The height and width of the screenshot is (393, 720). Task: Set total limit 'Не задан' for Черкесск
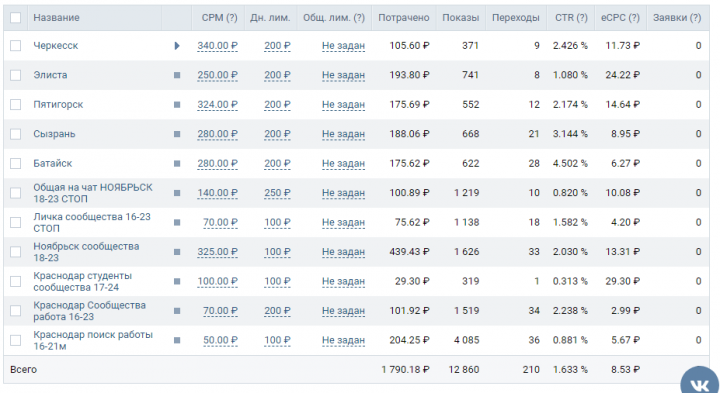343,46
